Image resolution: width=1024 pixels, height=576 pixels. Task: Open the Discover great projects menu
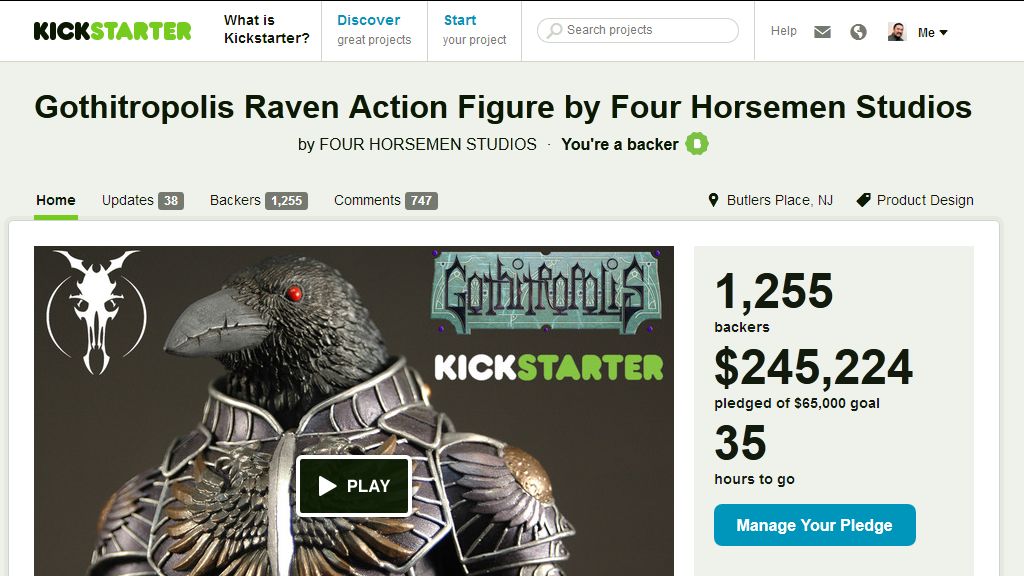point(374,30)
